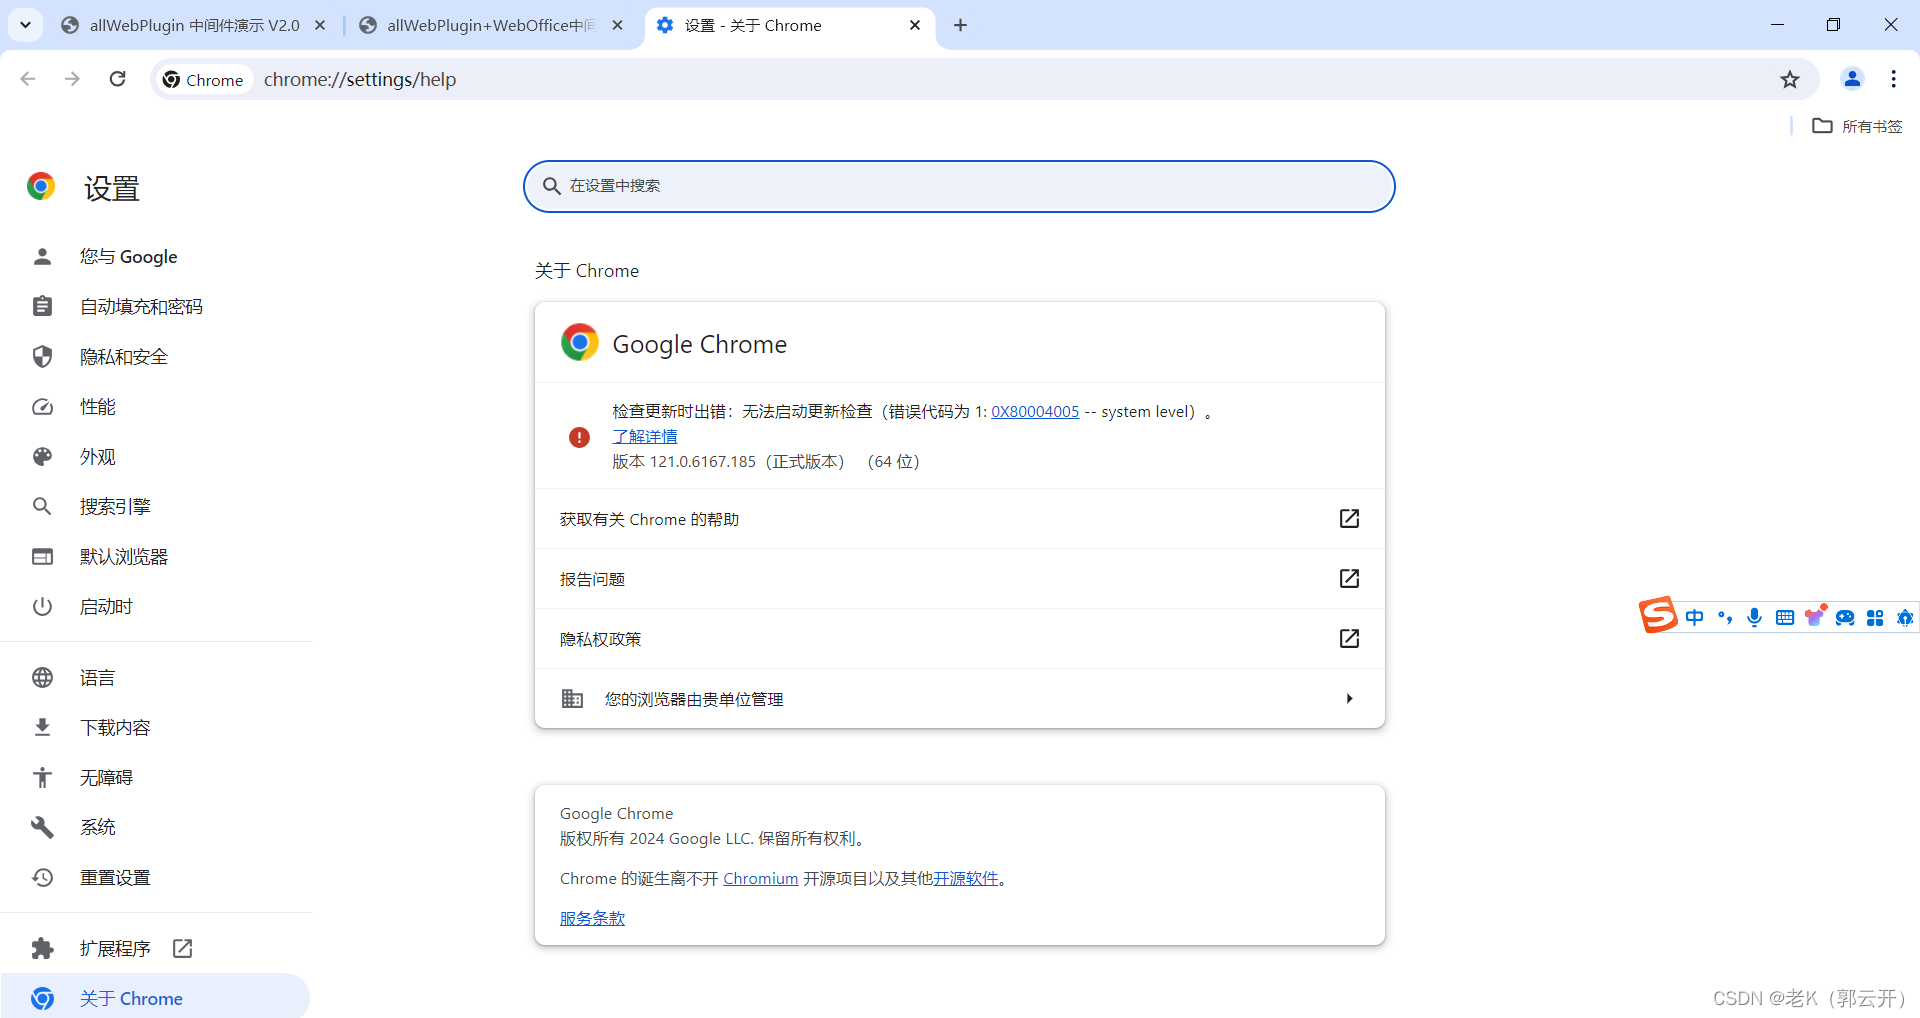Open 扩展程序 extensions page

click(x=157, y=949)
